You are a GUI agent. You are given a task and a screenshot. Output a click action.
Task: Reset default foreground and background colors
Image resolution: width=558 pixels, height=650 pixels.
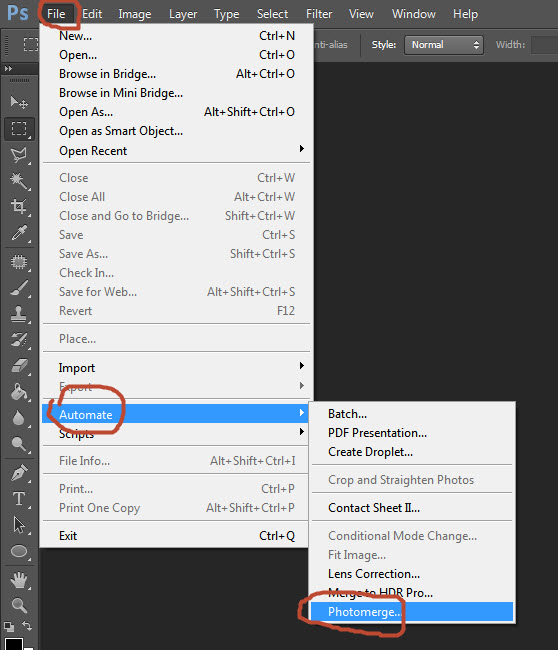pos(8,626)
